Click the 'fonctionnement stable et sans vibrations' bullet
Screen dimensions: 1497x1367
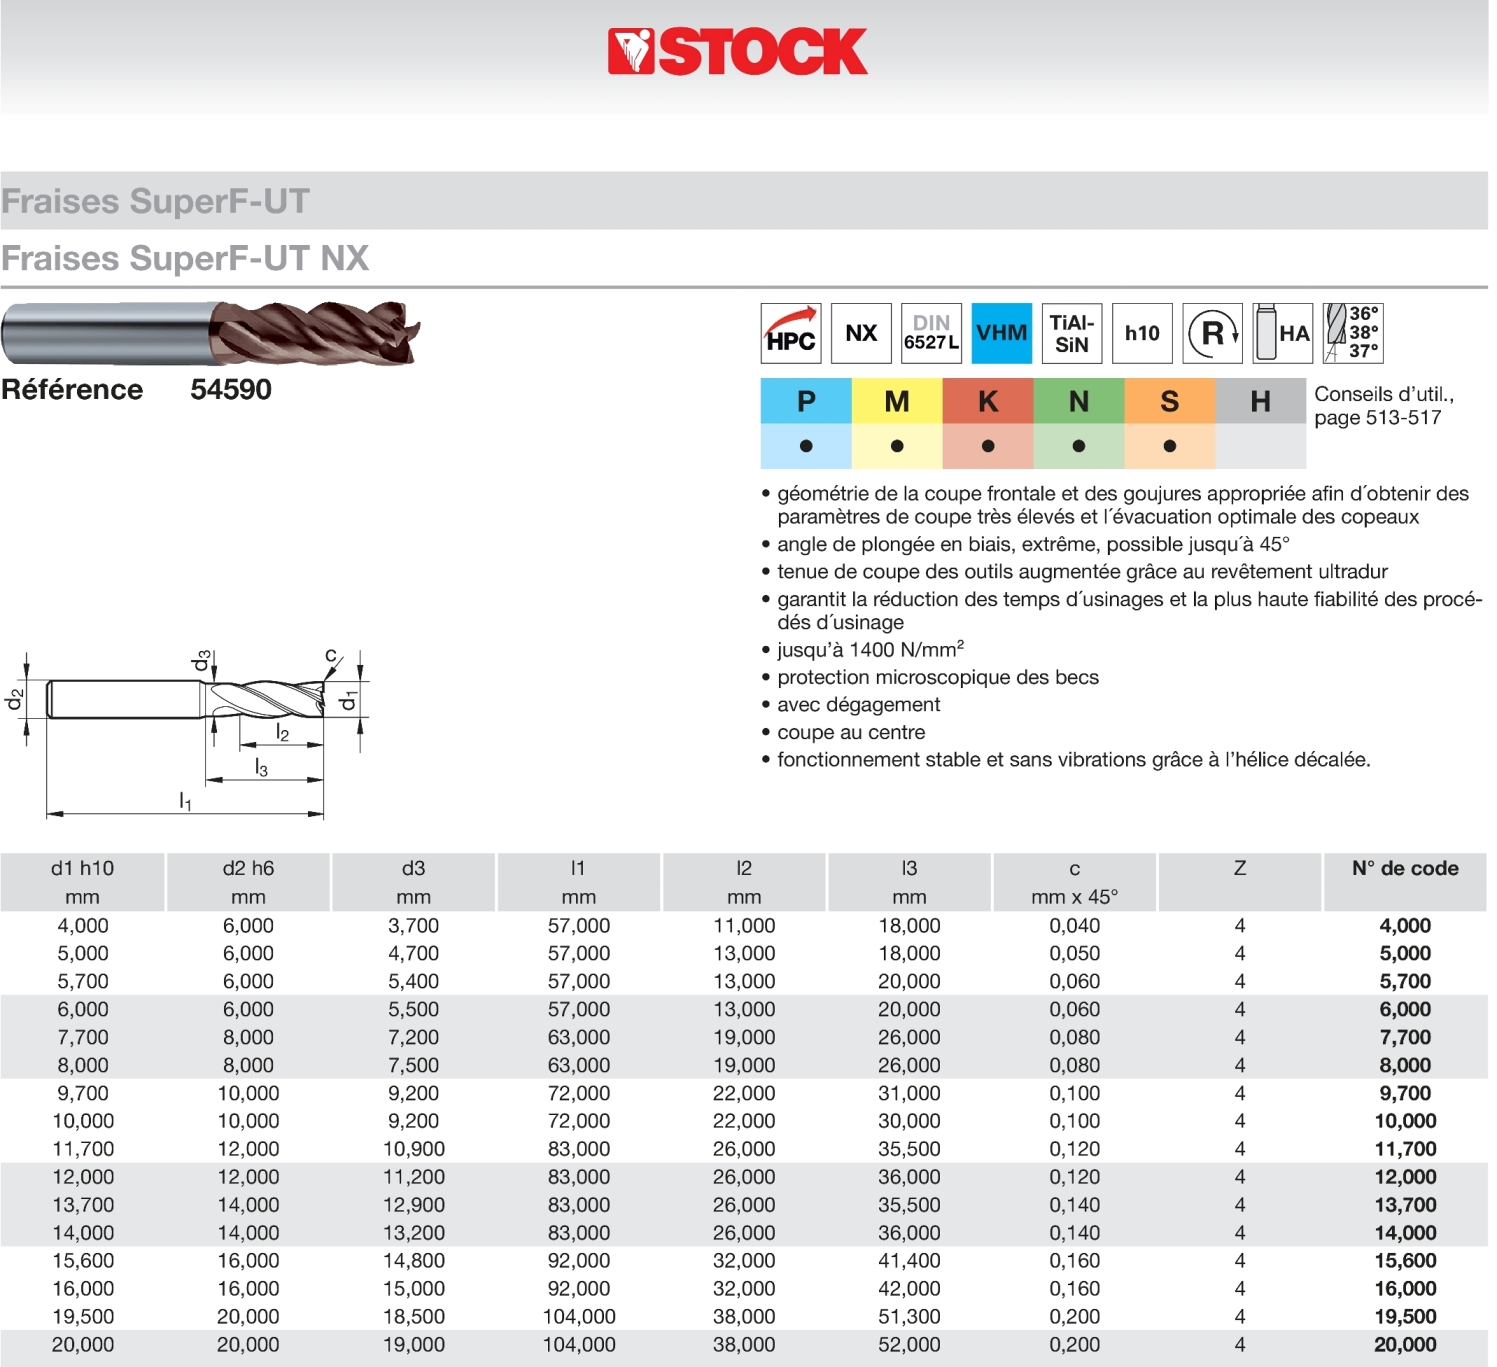pos(1065,760)
